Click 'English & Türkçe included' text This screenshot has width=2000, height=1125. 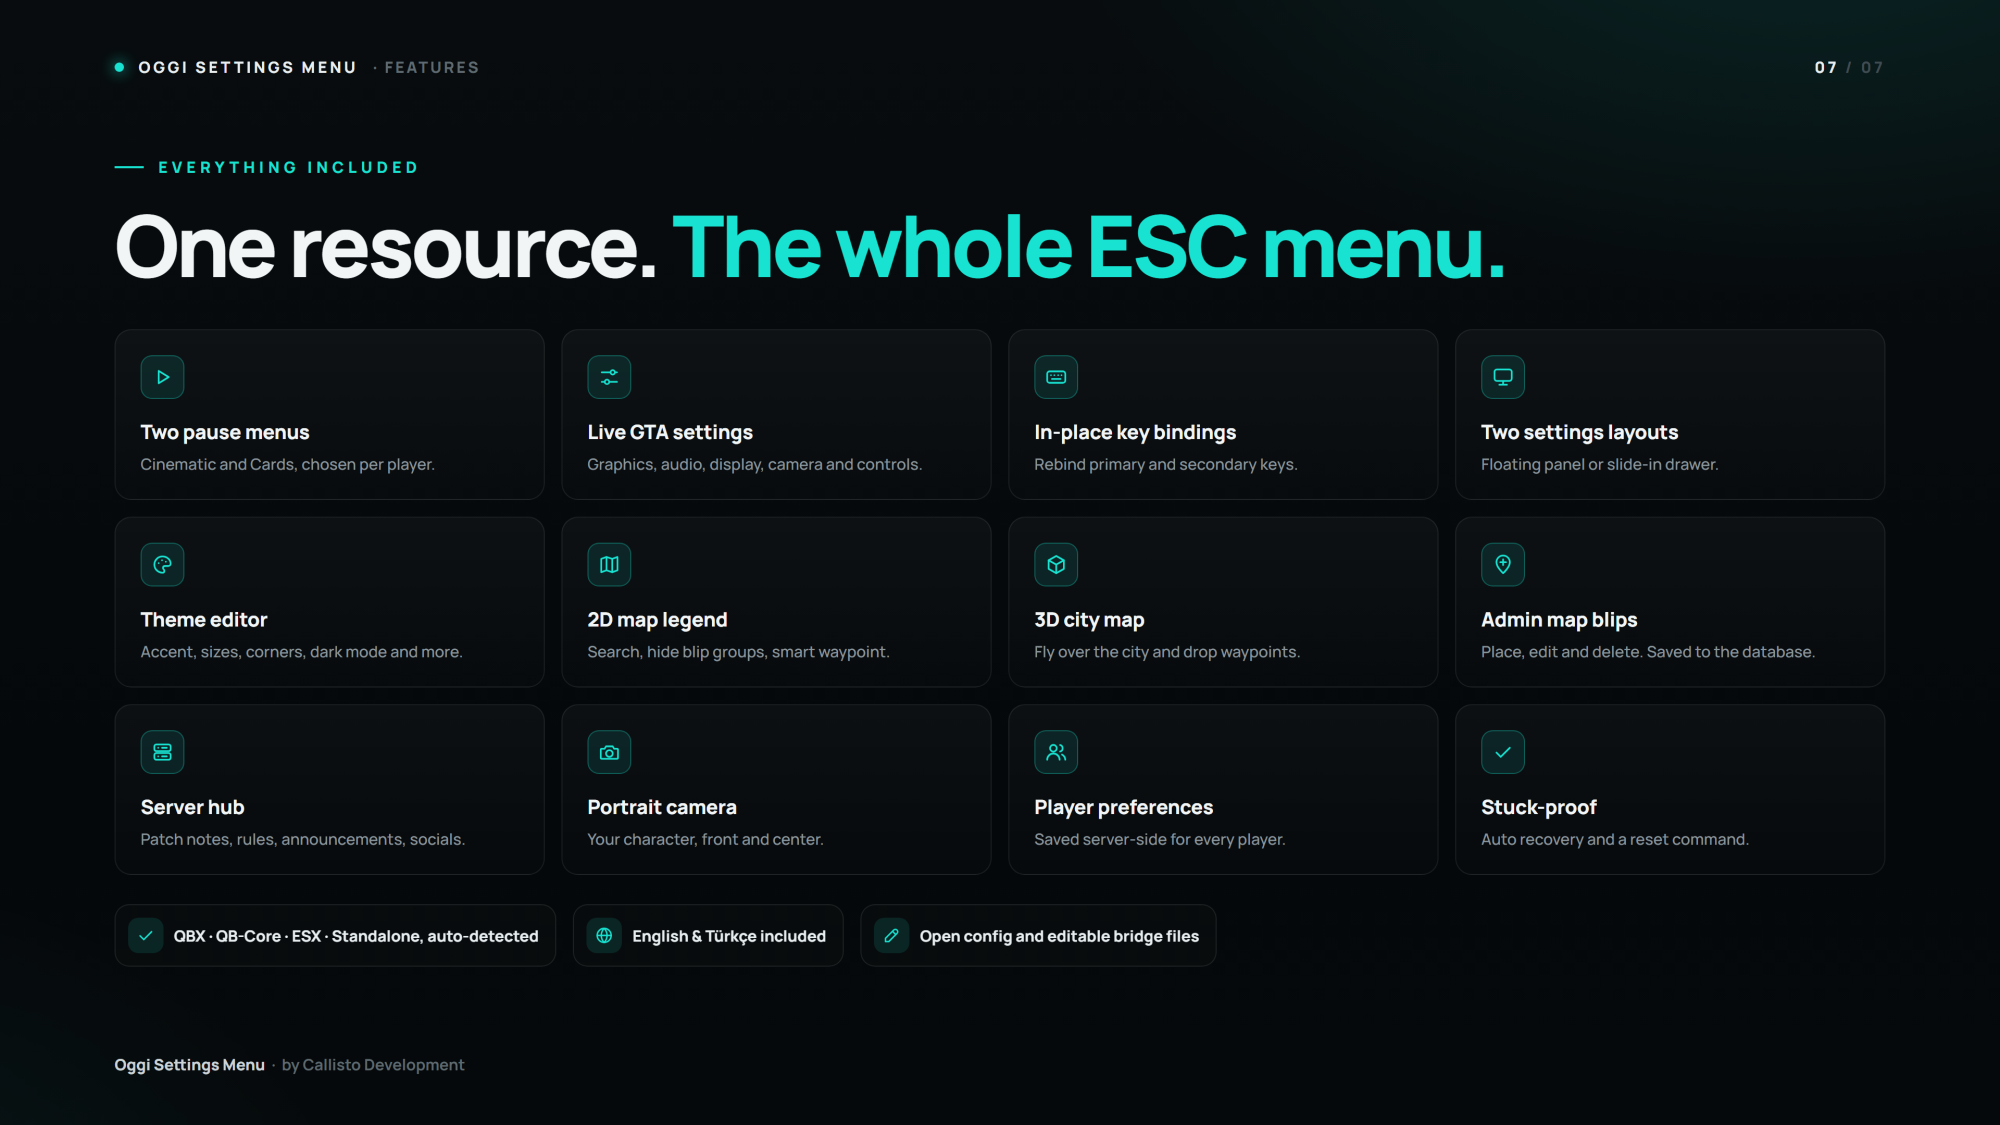(729, 936)
